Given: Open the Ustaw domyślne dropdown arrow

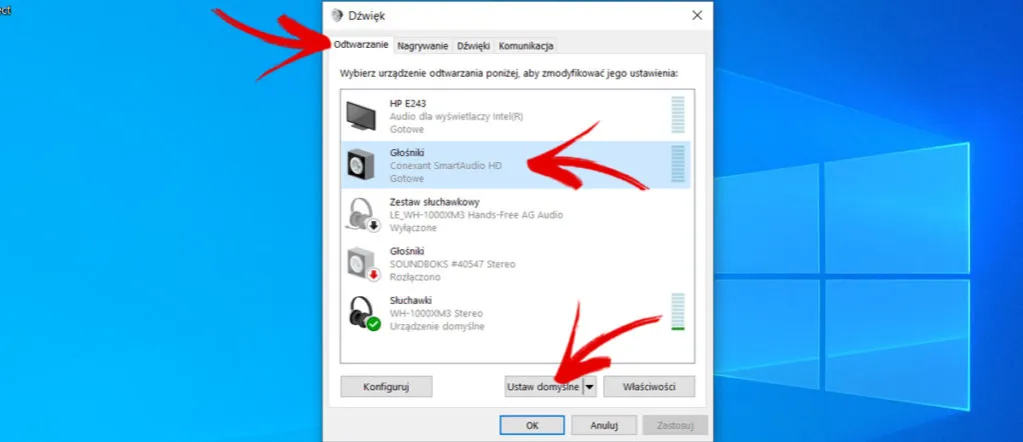Looking at the screenshot, I should (x=589, y=387).
